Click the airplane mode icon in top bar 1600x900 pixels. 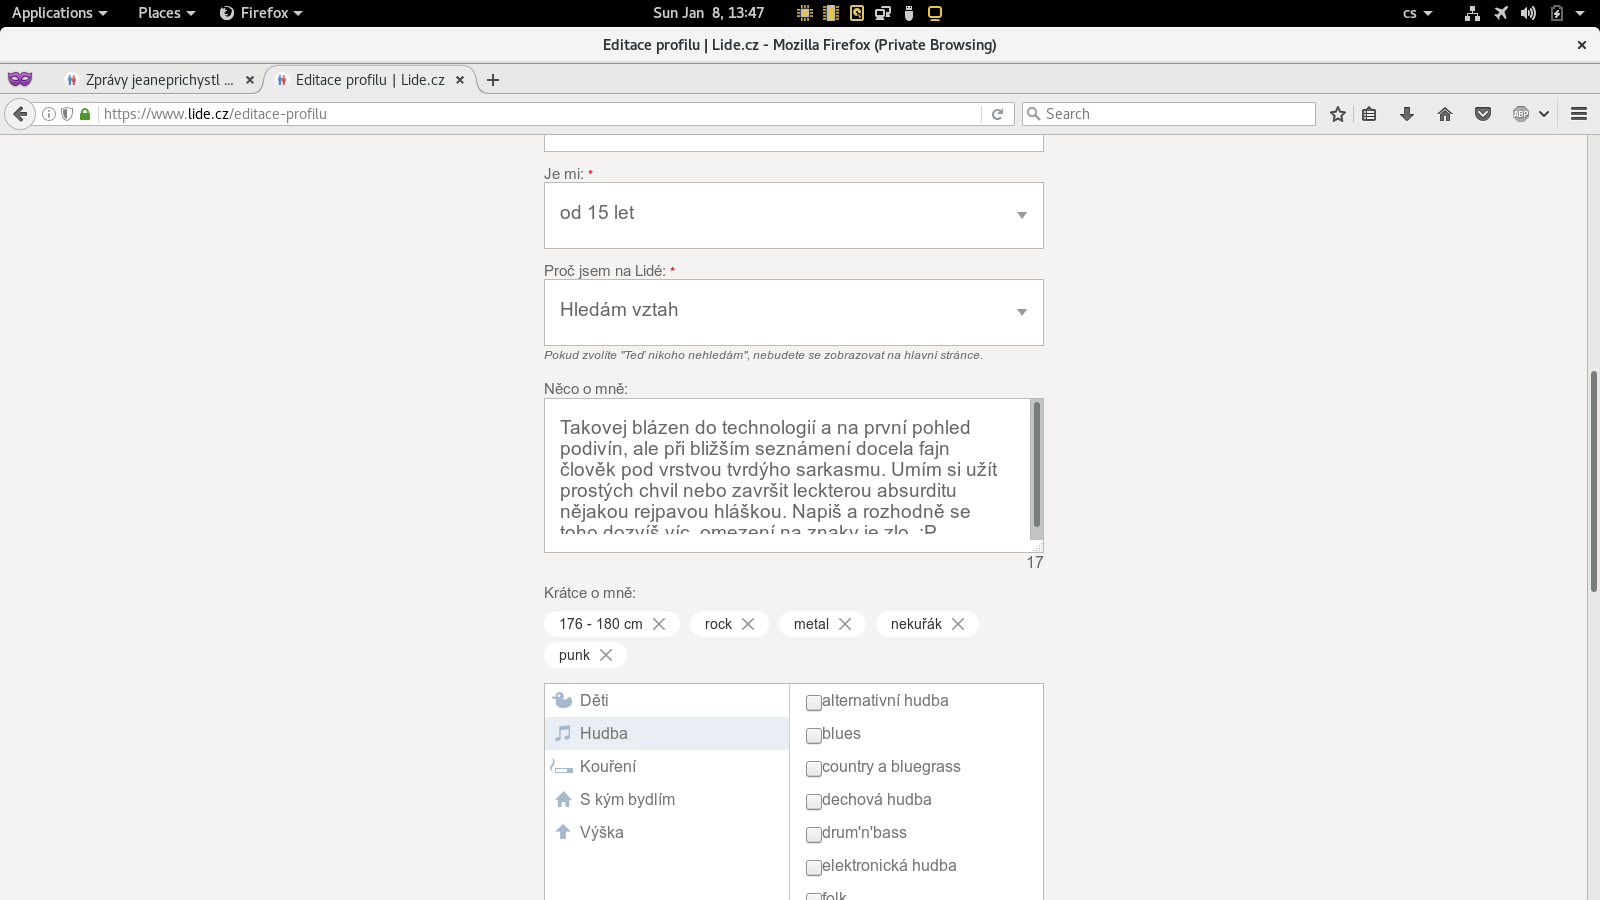[x=1500, y=13]
